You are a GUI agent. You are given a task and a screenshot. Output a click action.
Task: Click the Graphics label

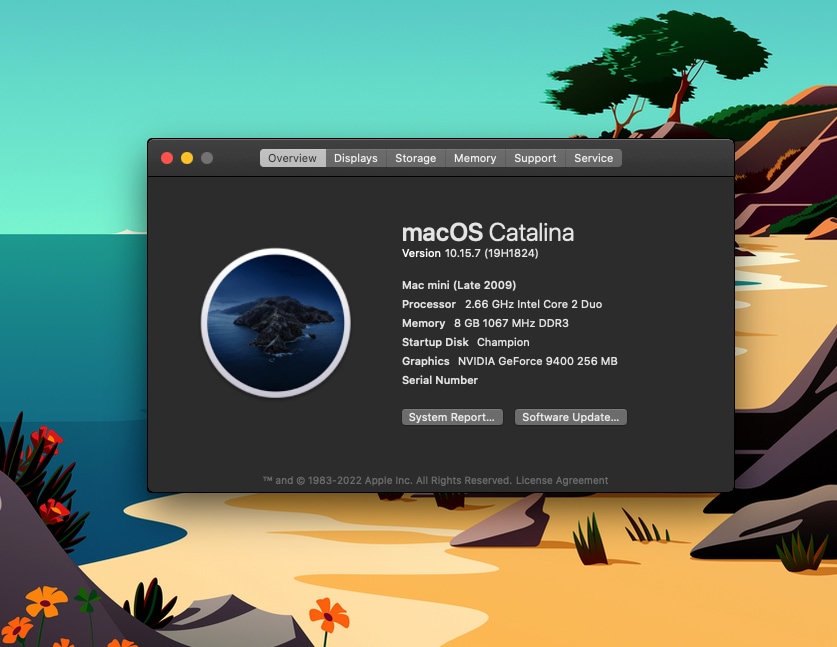tap(425, 361)
